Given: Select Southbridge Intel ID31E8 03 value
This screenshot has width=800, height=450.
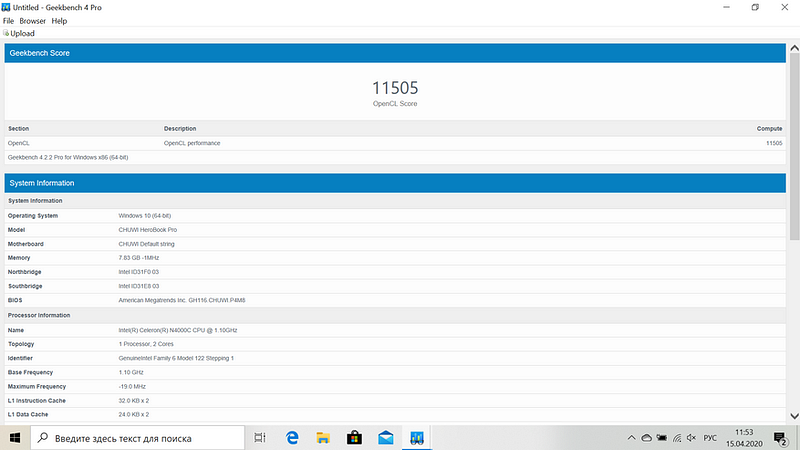Looking at the screenshot, I should (x=139, y=286).
